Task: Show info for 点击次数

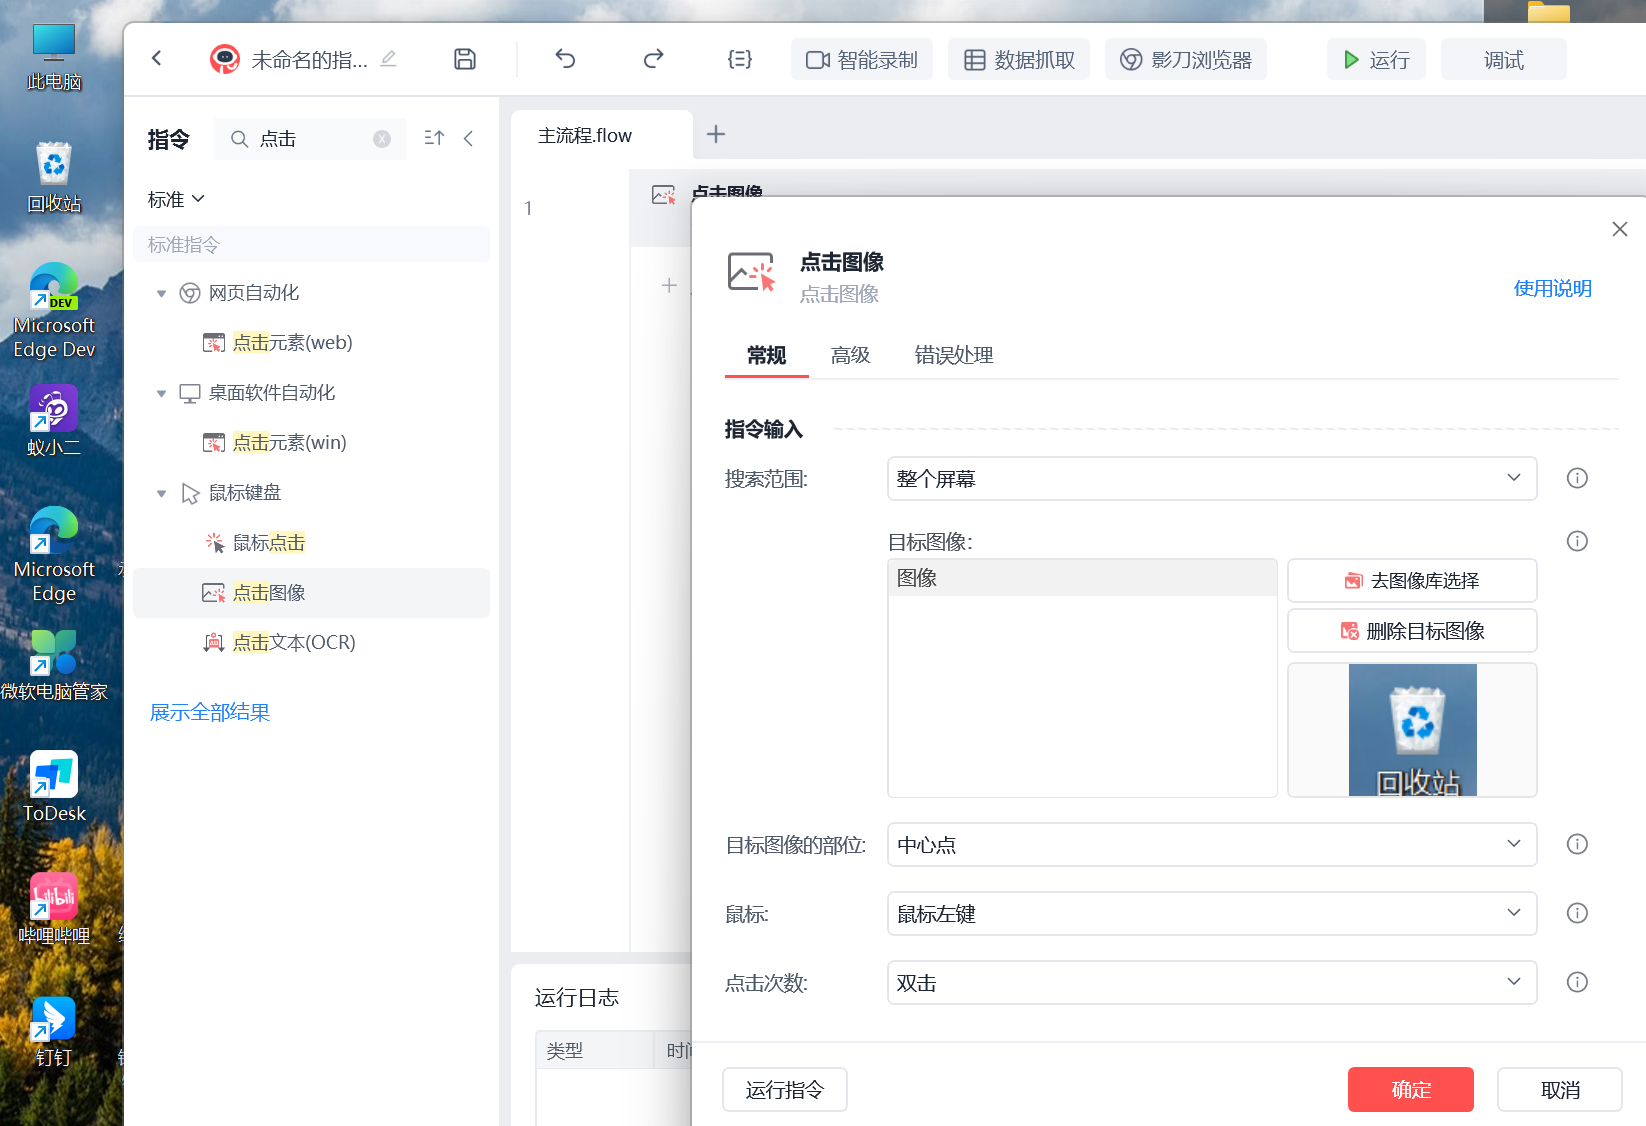Action: click(1577, 982)
